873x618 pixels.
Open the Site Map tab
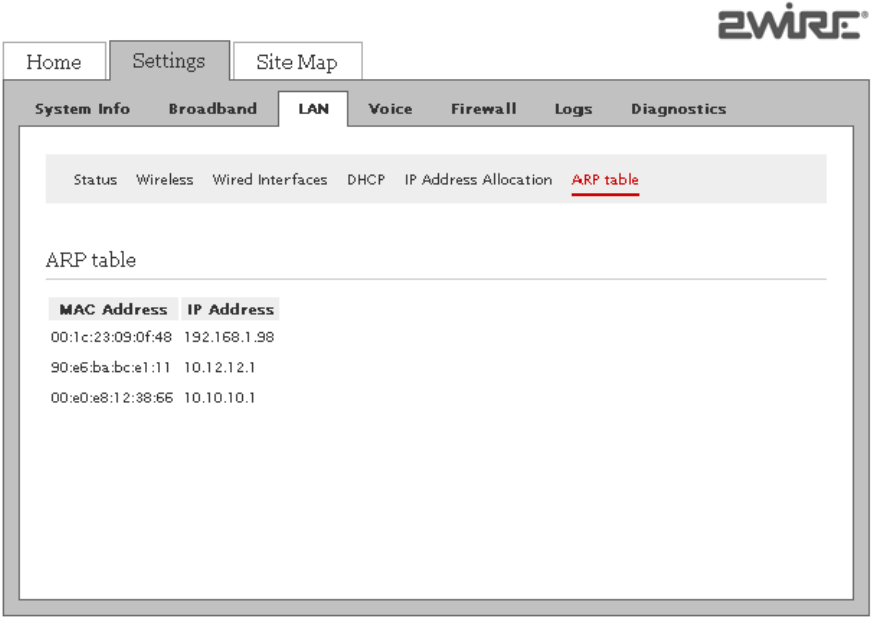(x=297, y=61)
